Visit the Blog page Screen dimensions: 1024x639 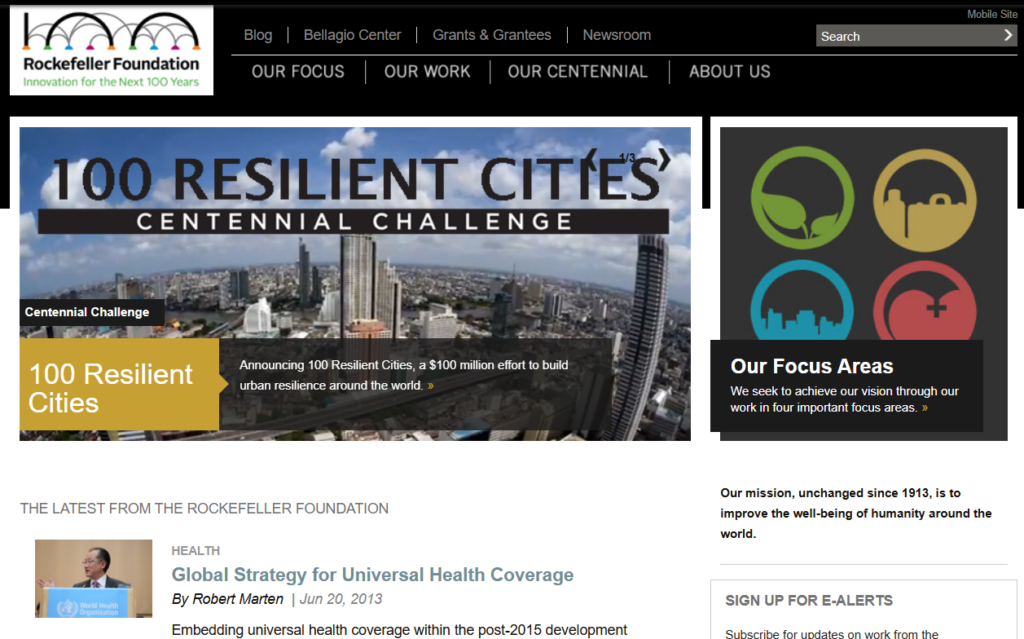pos(258,35)
